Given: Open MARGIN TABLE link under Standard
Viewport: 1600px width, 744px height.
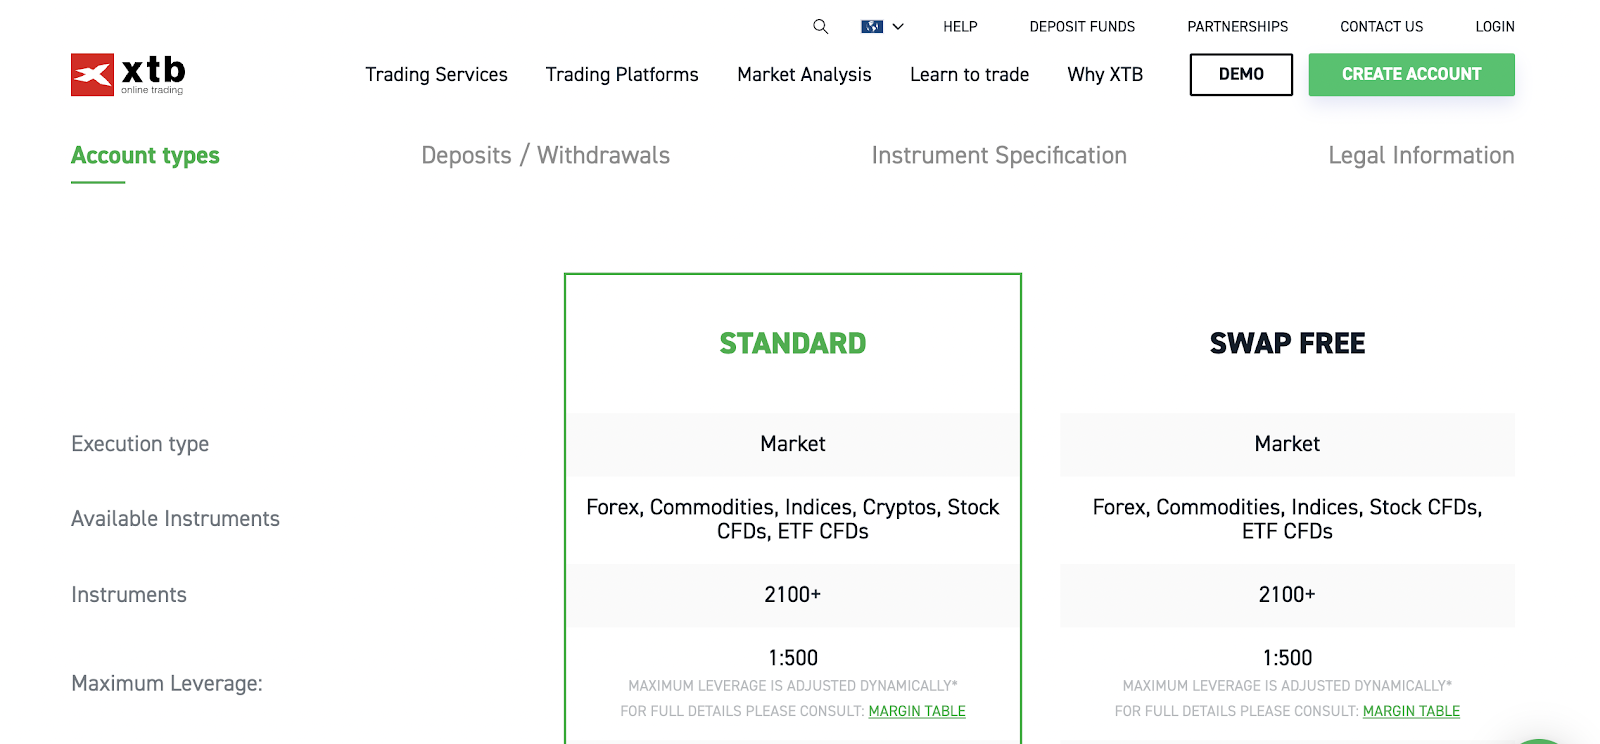Looking at the screenshot, I should tap(917, 711).
